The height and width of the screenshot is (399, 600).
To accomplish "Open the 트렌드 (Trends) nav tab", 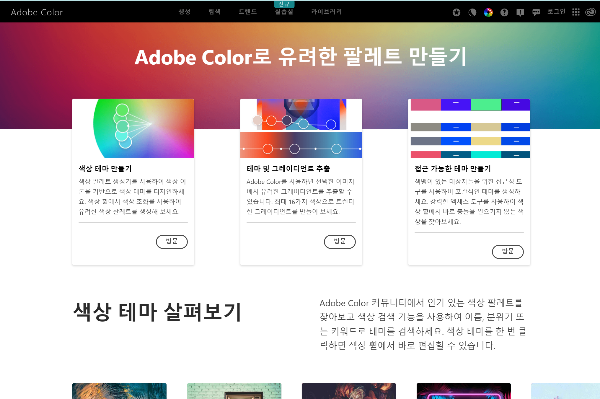I will coord(248,12).
